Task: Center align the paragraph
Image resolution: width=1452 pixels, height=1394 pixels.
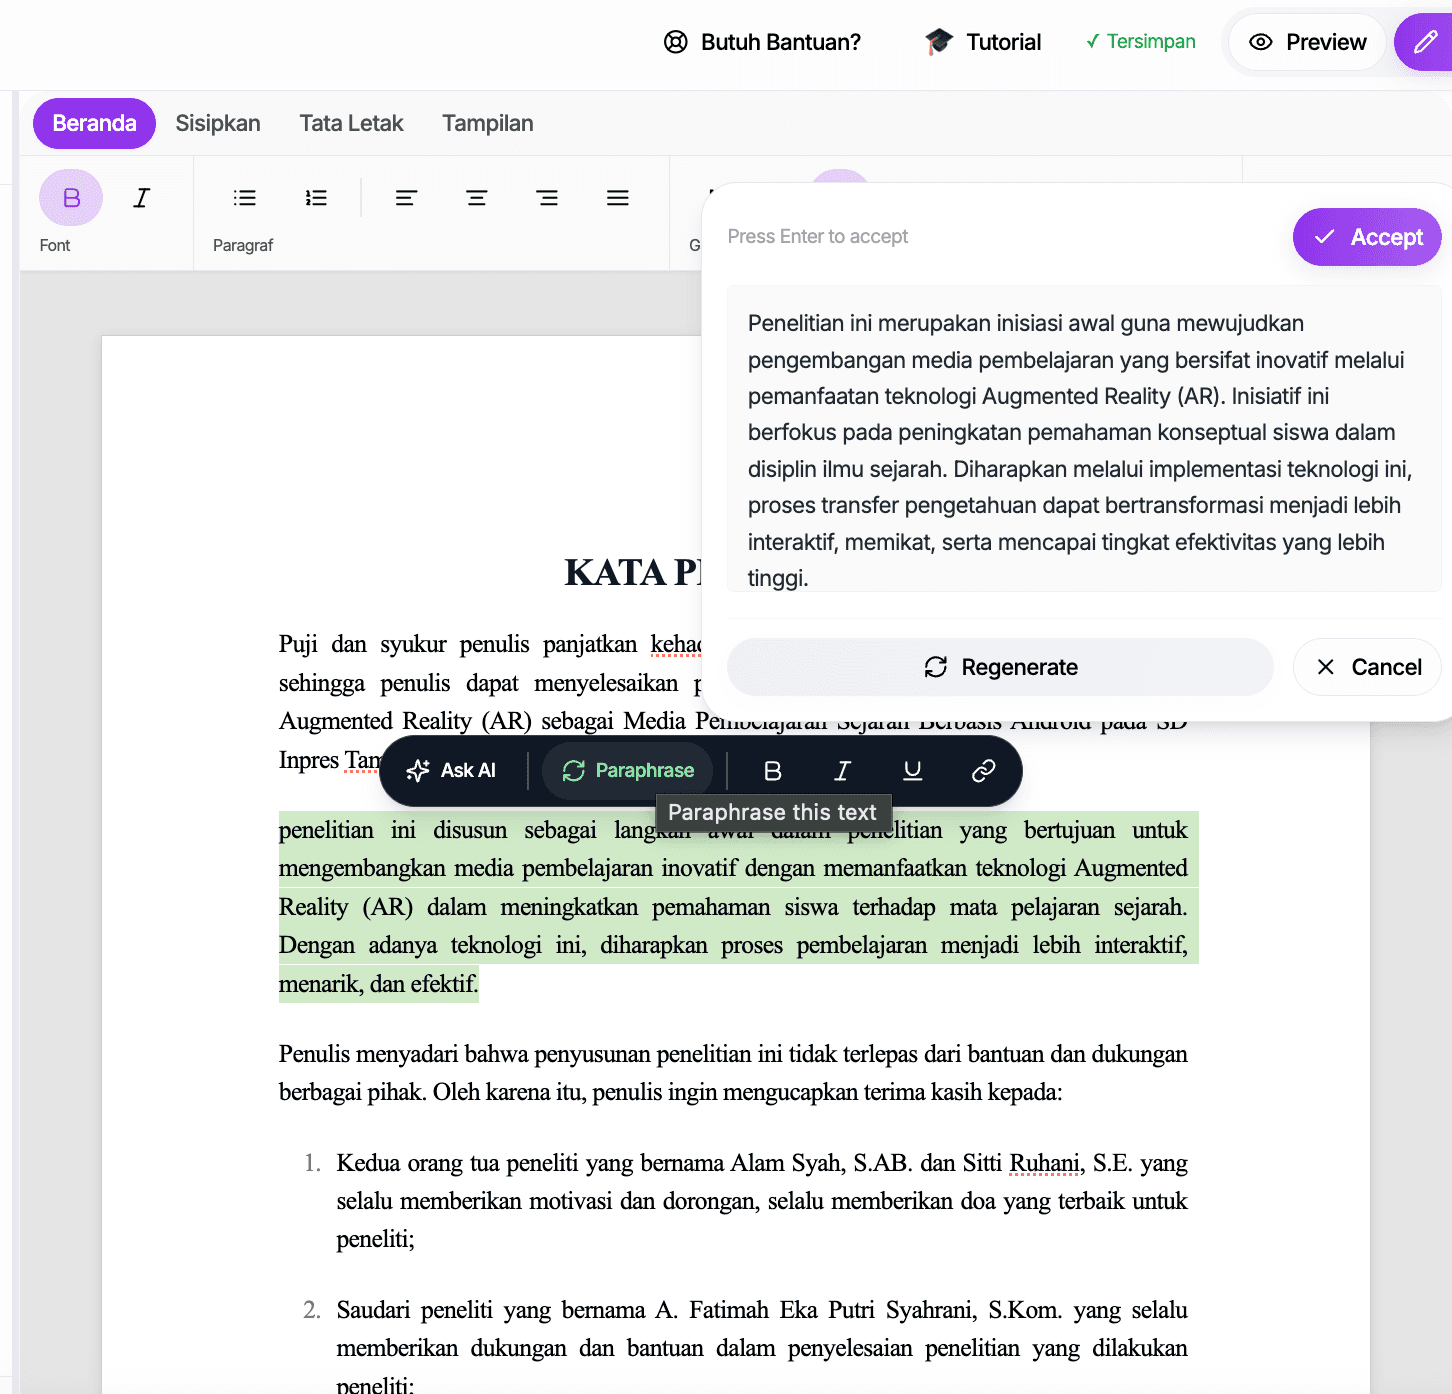Action: (x=477, y=198)
